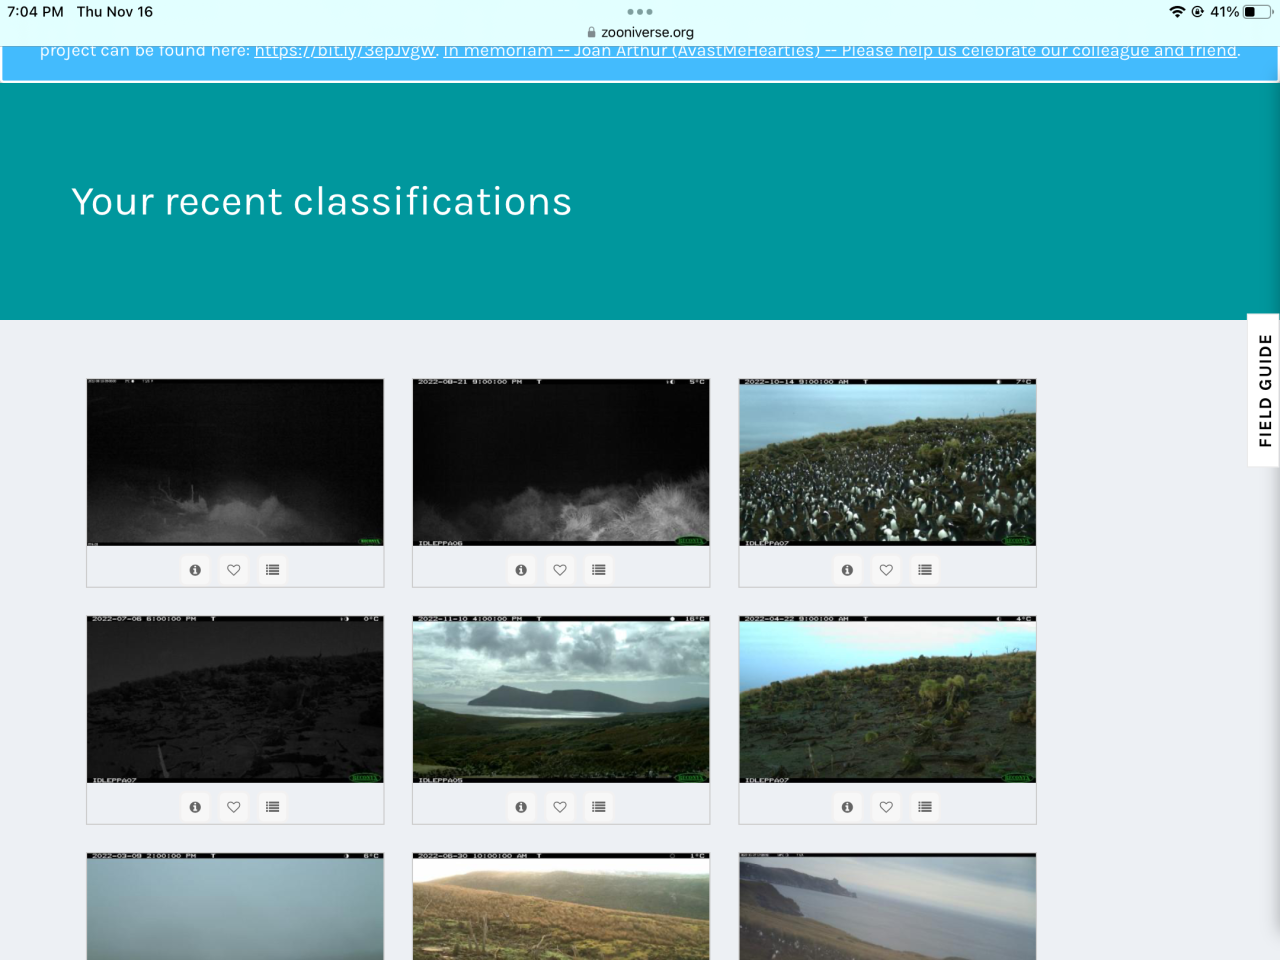Favorite the penguin colony image dated 2022-10-14
1280x960 pixels.
click(886, 570)
